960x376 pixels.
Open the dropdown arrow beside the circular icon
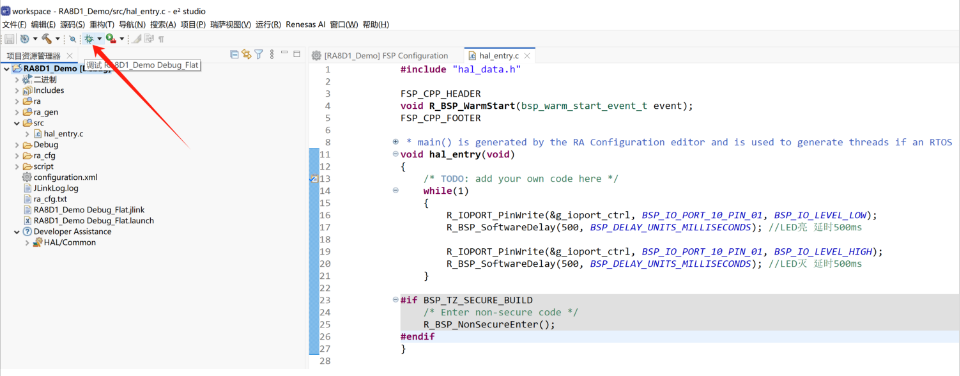coord(35,39)
